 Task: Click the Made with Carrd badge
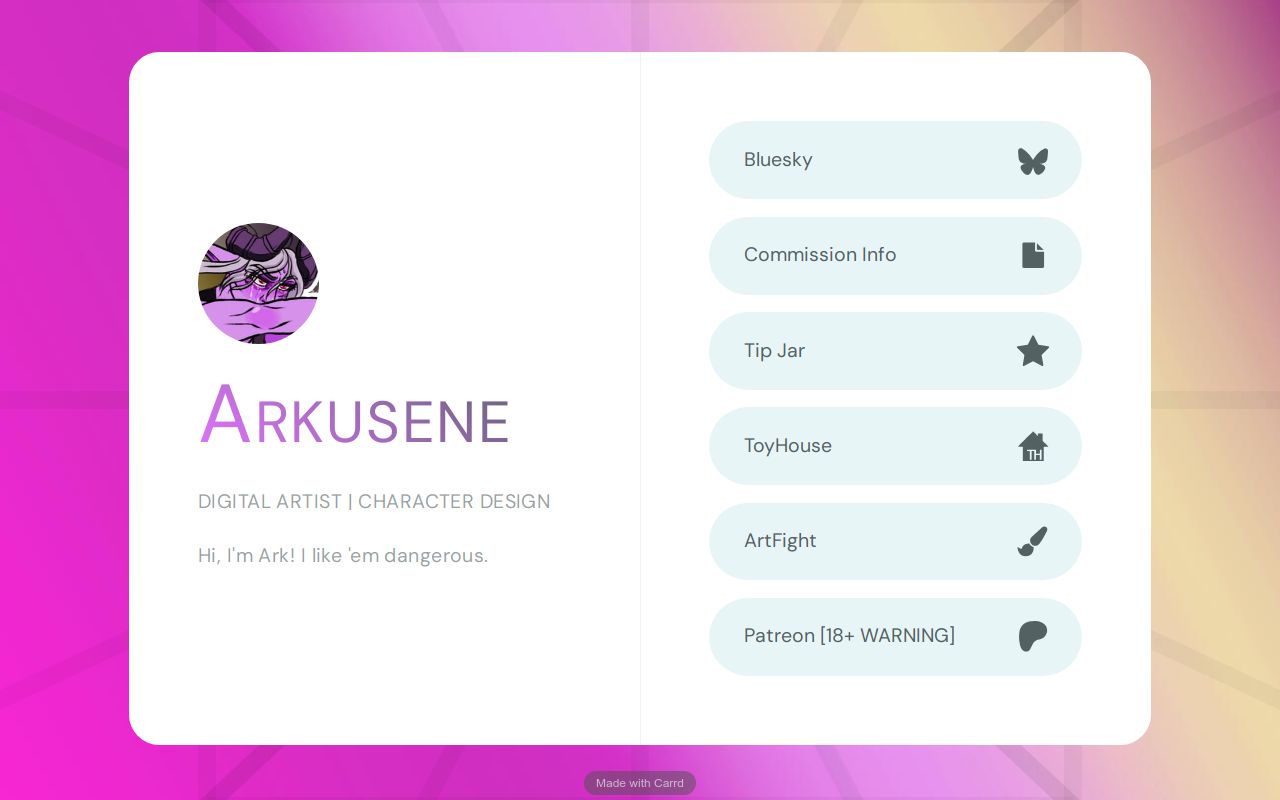[640, 783]
